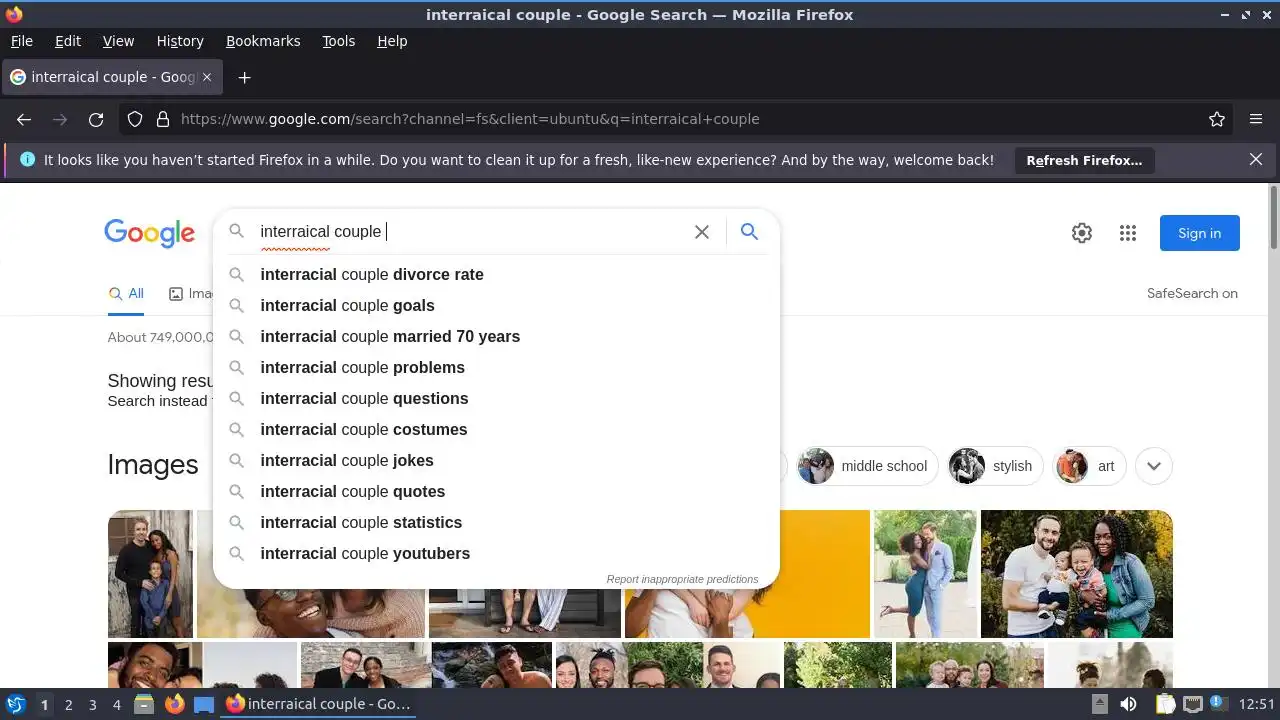Open Google quick settings gear

pos(1082,233)
